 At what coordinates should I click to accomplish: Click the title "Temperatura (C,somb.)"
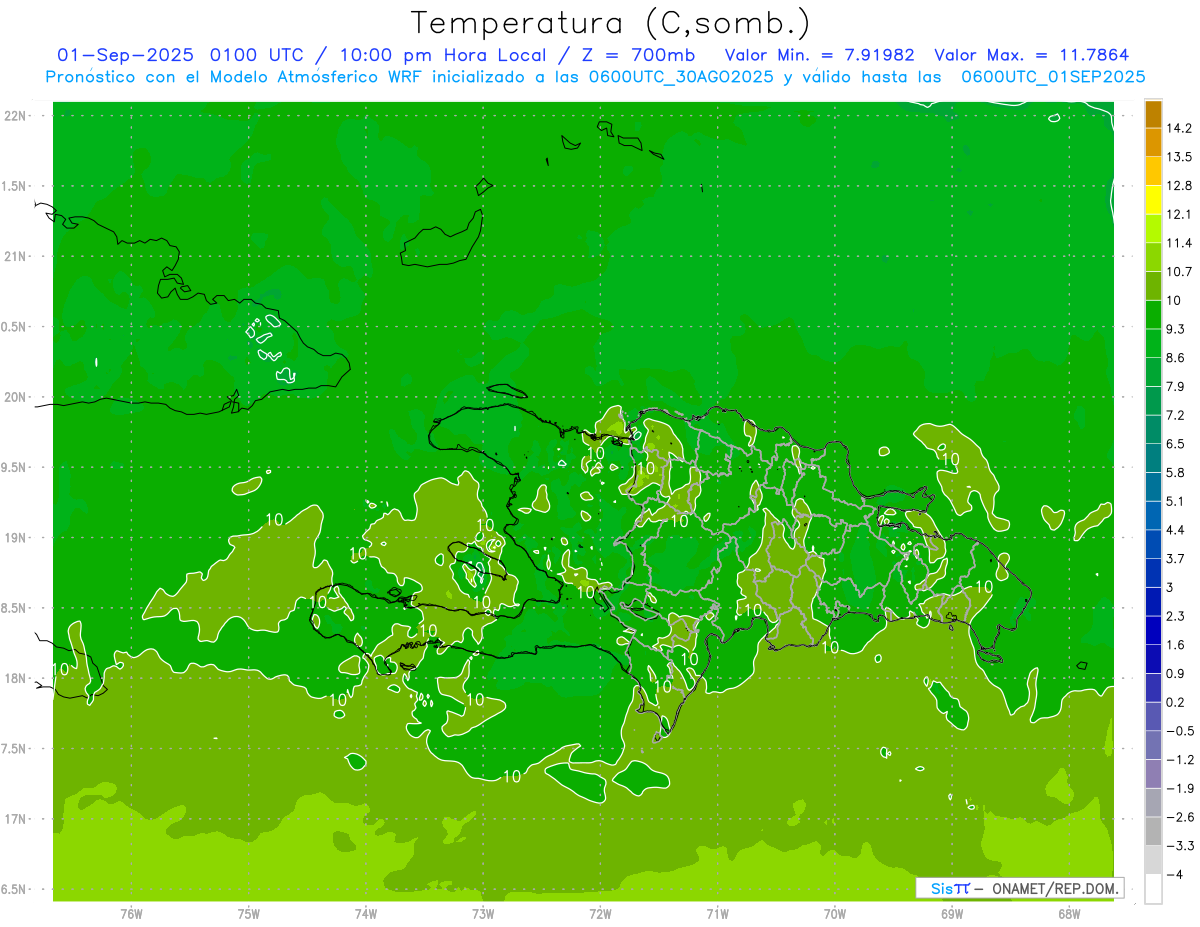611,23
